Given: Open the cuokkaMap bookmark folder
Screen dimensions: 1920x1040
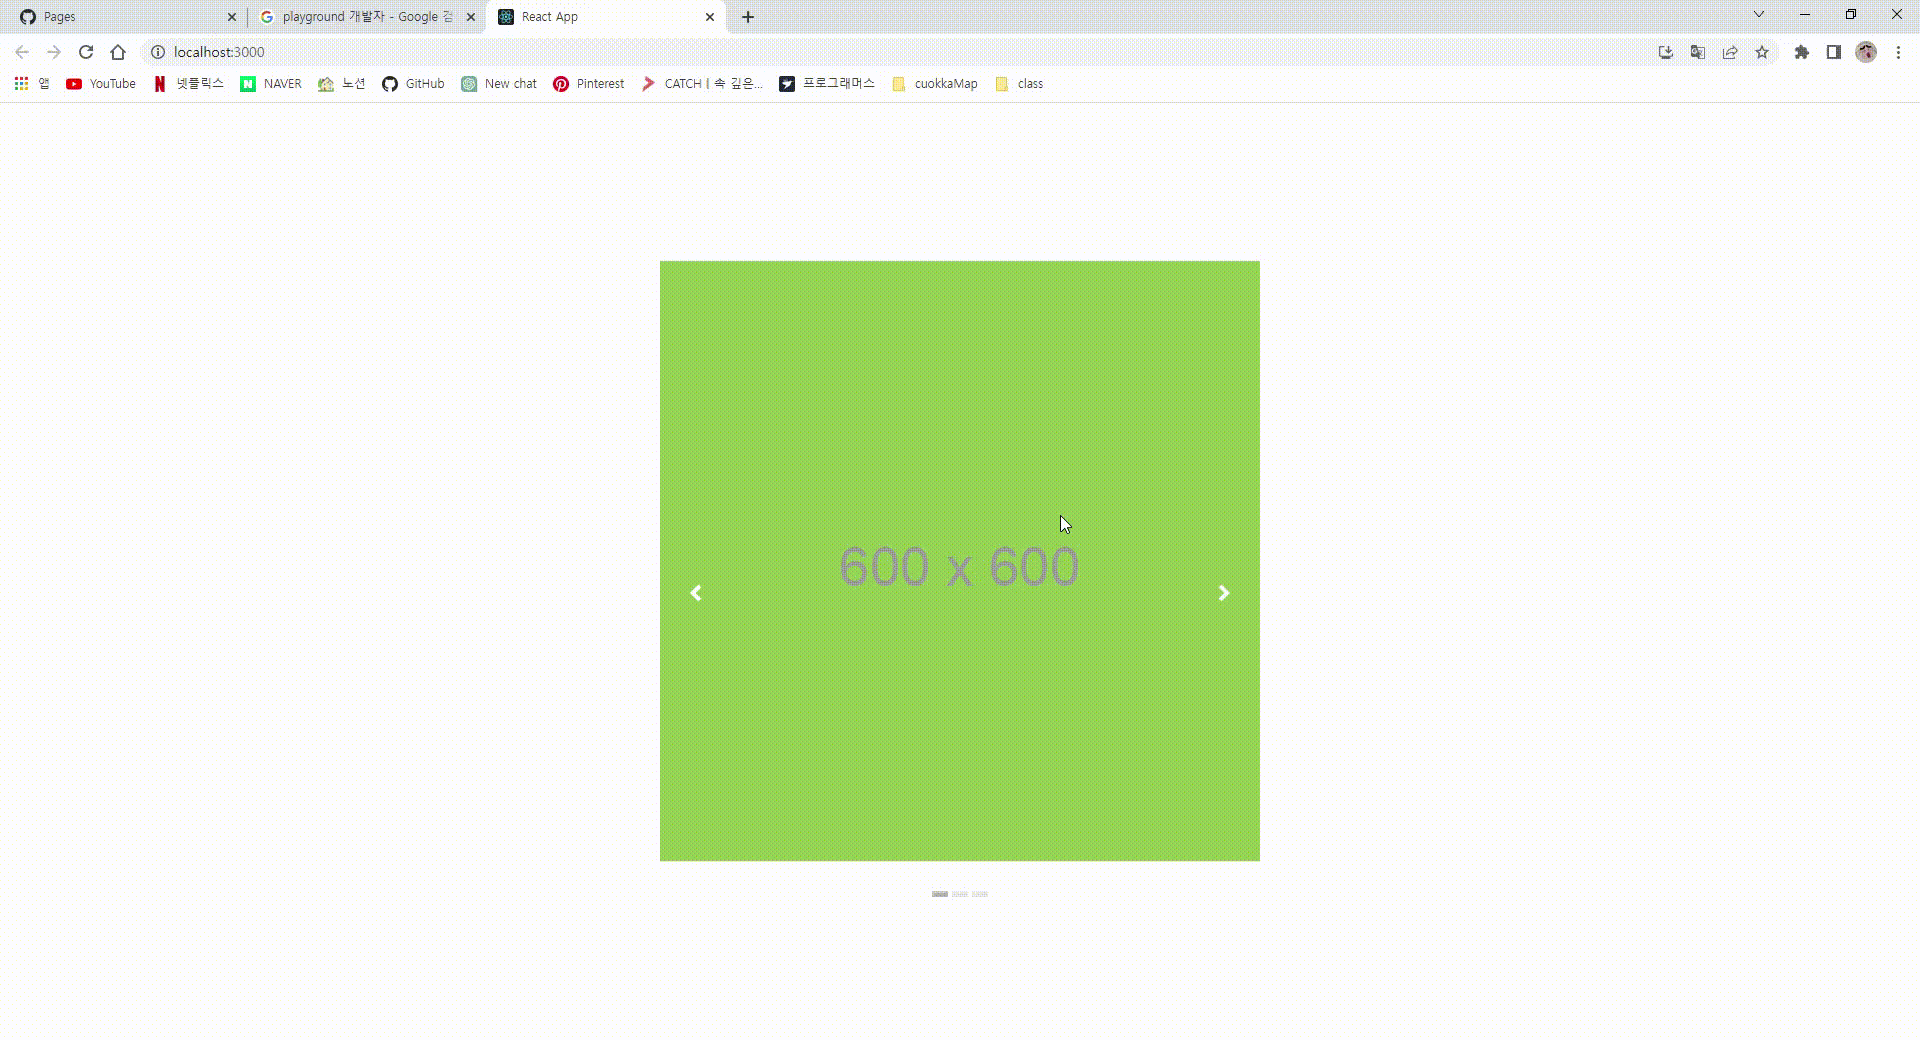Looking at the screenshot, I should (x=934, y=84).
